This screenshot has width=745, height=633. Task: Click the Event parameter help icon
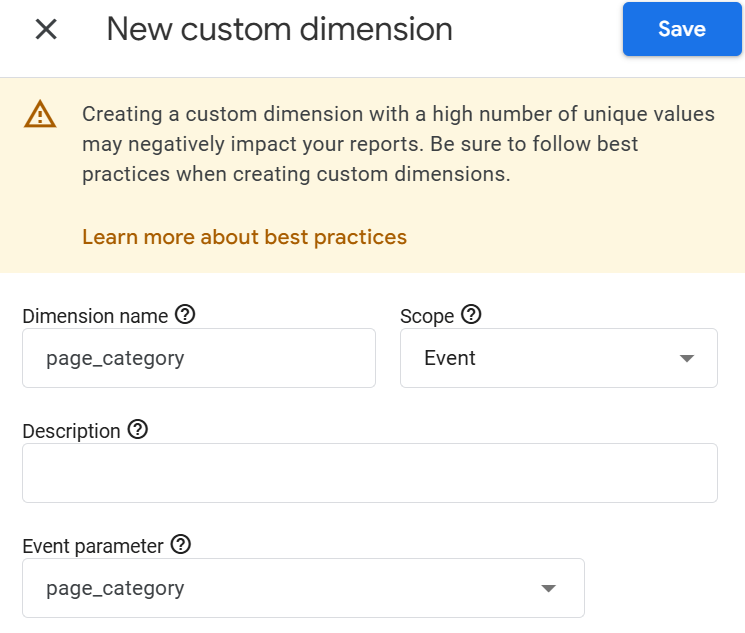(181, 545)
